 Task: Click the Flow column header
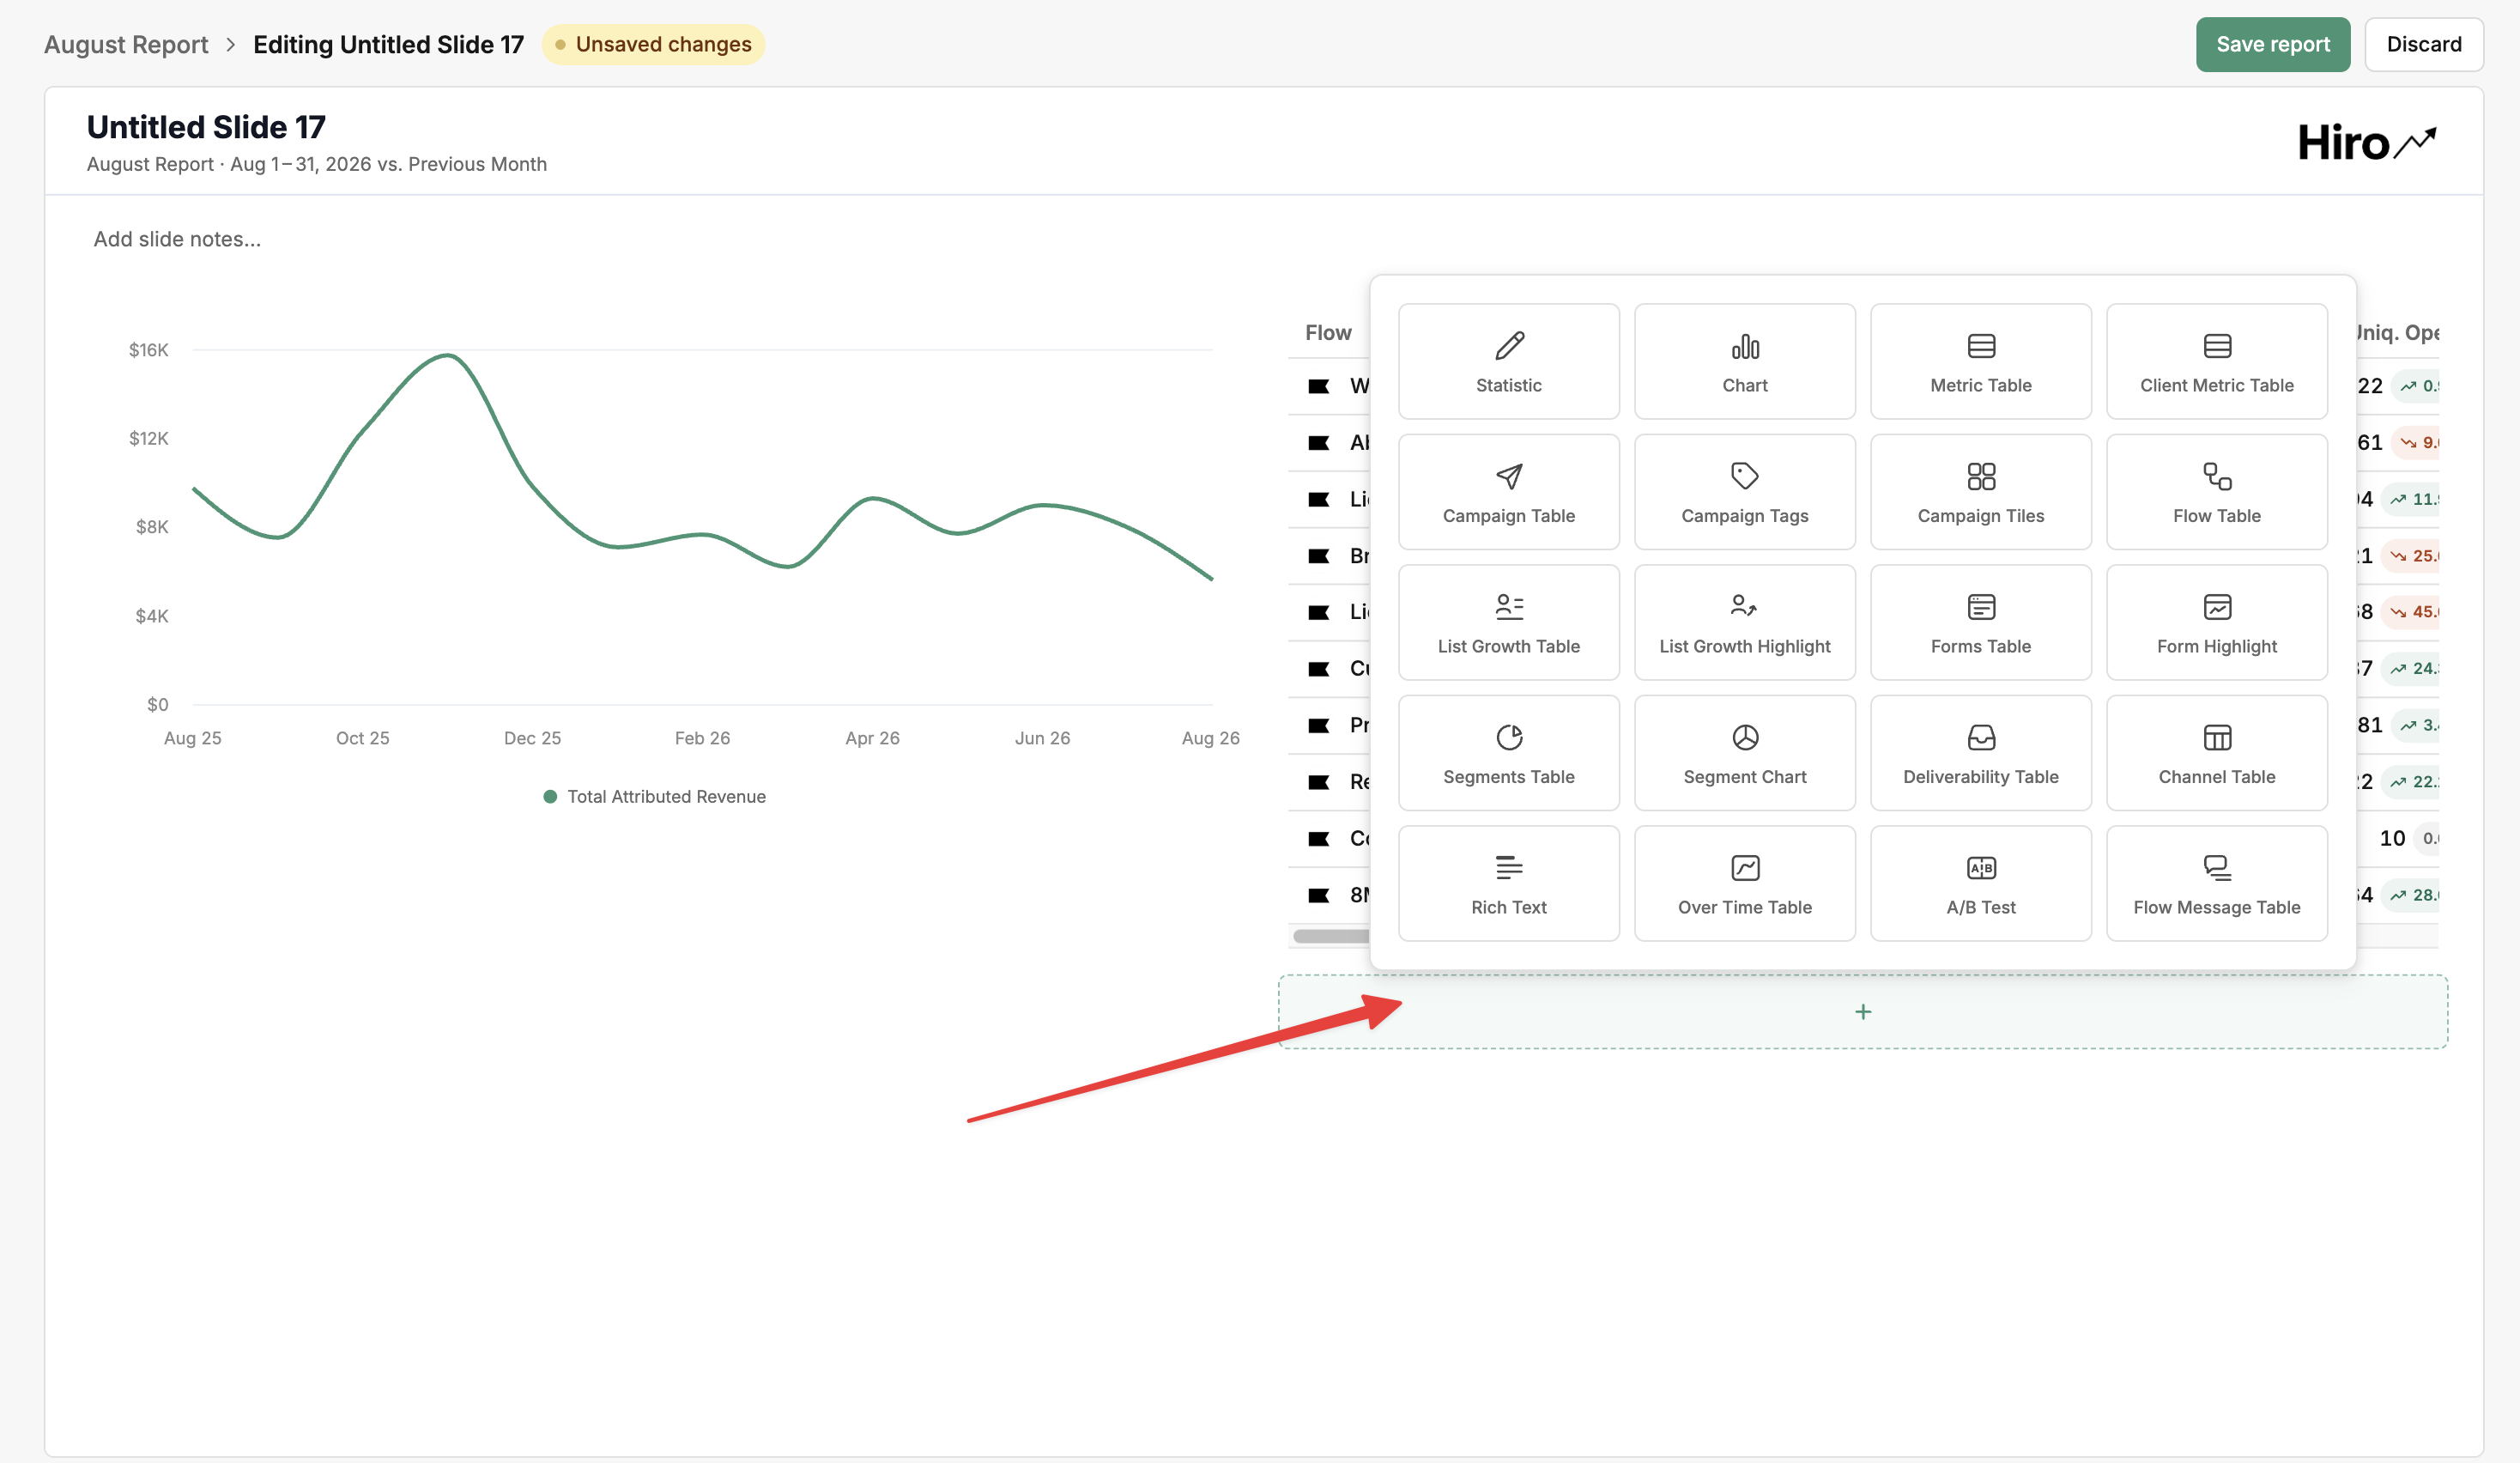tap(1327, 332)
